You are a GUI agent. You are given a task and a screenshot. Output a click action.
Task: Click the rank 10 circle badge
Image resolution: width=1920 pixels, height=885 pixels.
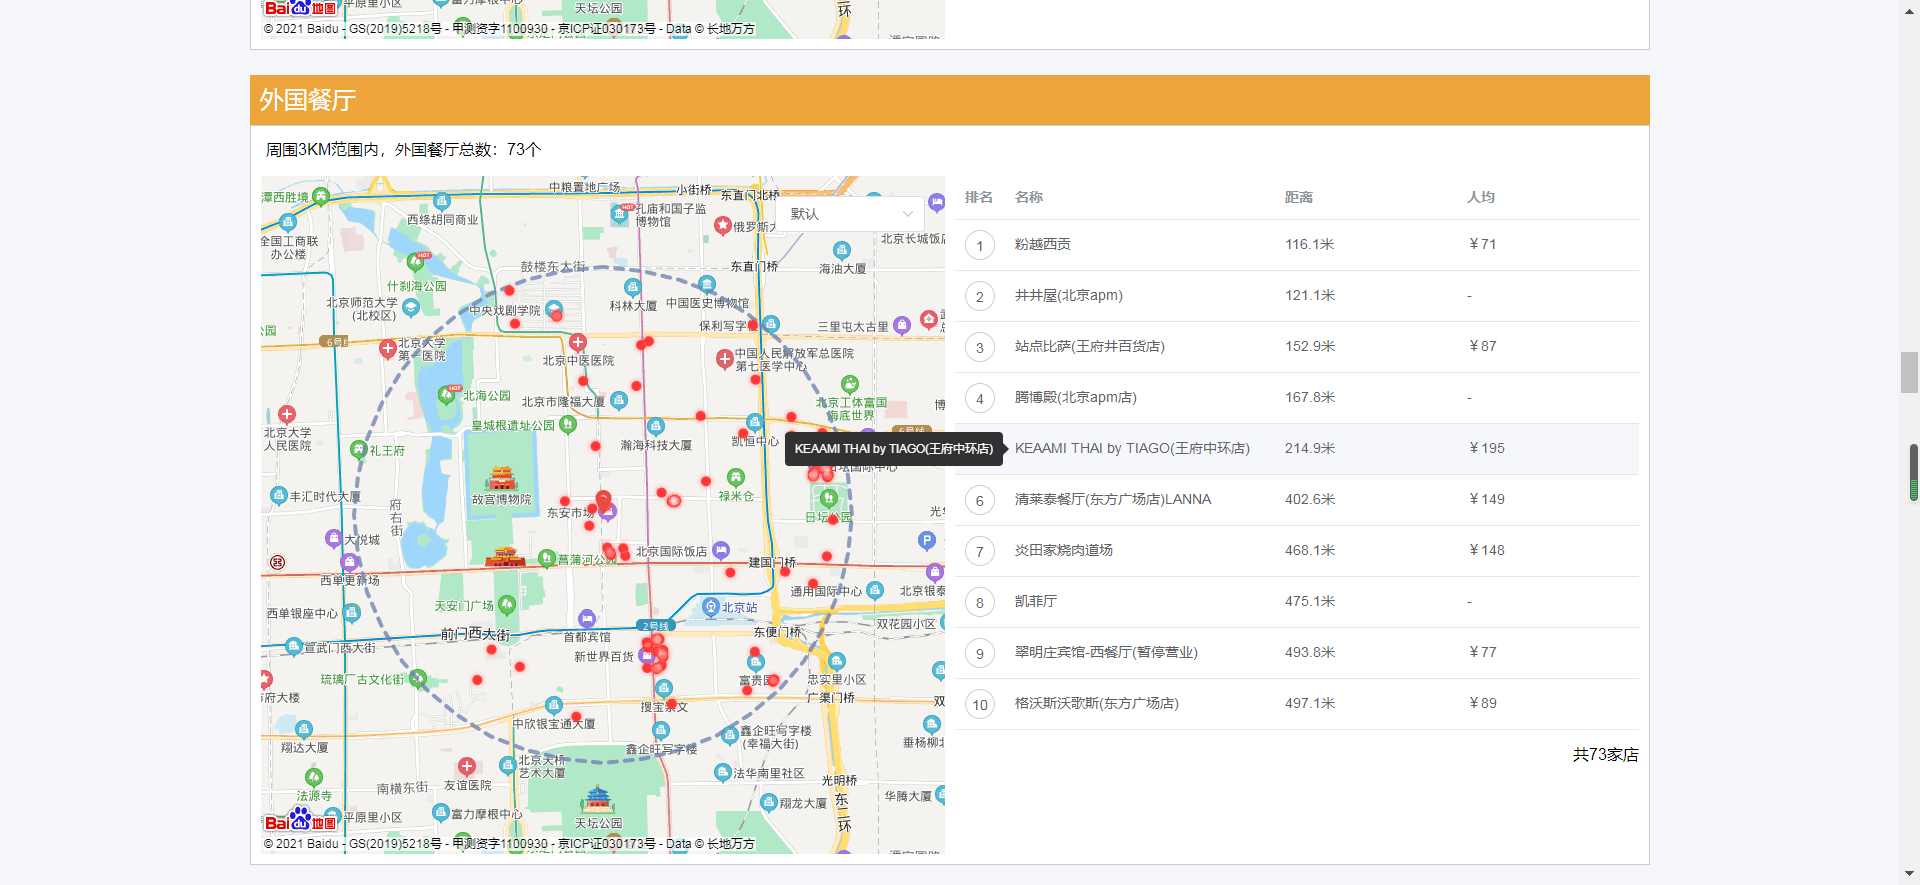pyautogui.click(x=980, y=704)
